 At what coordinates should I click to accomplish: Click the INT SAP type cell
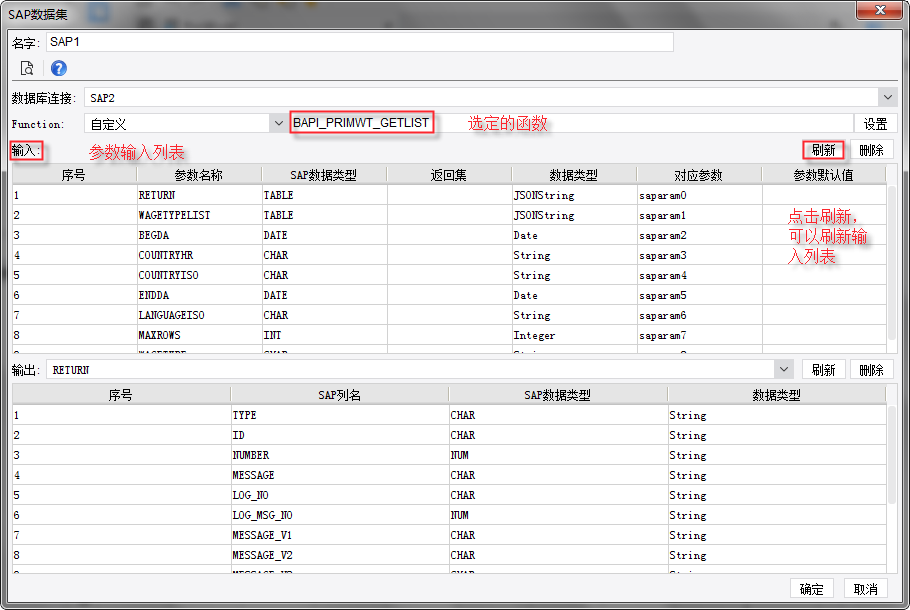pyautogui.click(x=324, y=335)
